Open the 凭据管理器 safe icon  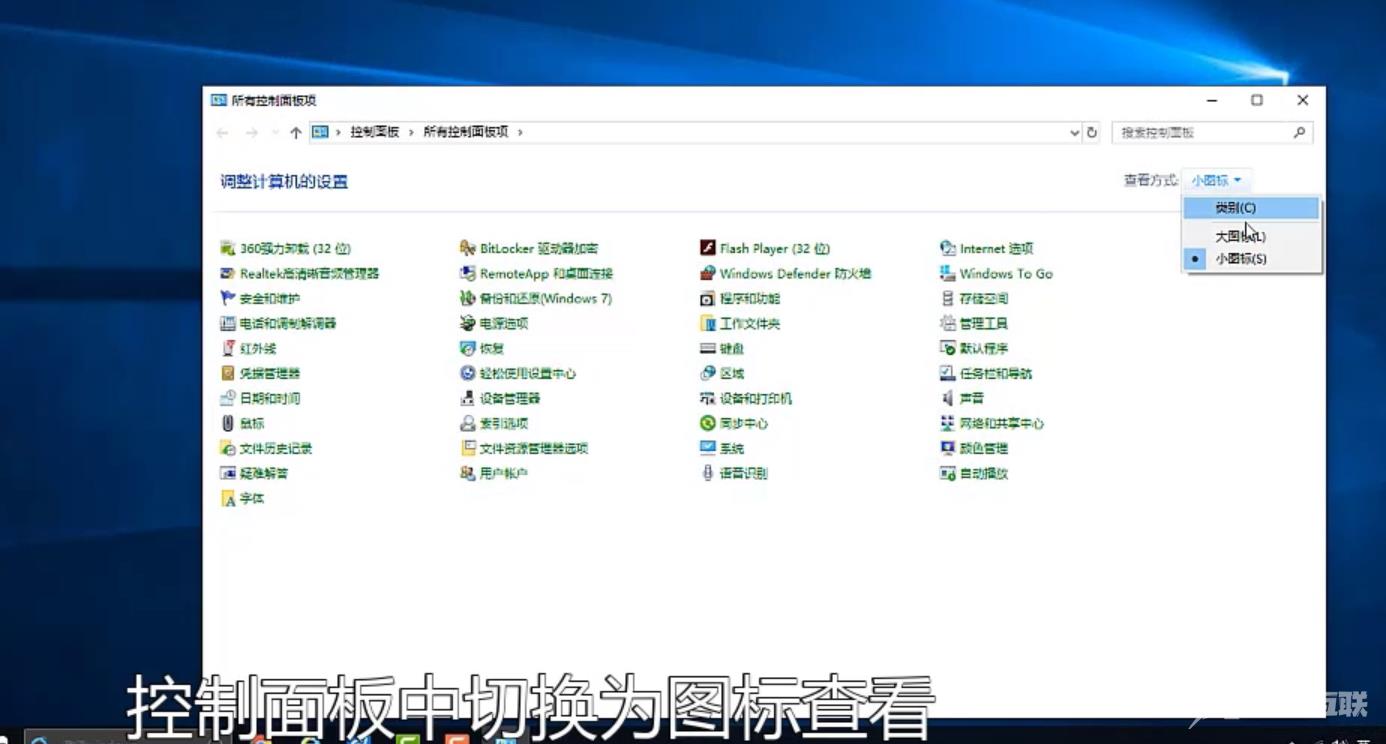[x=228, y=373]
